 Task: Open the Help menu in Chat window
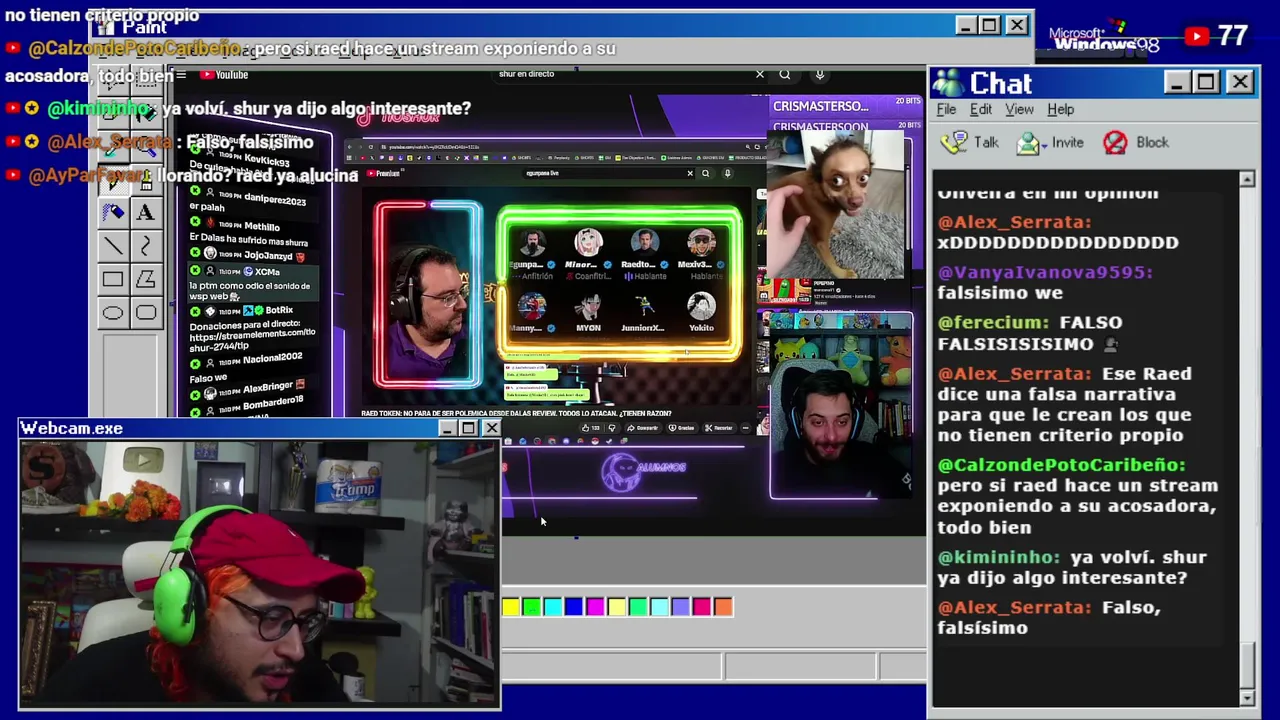[1060, 109]
